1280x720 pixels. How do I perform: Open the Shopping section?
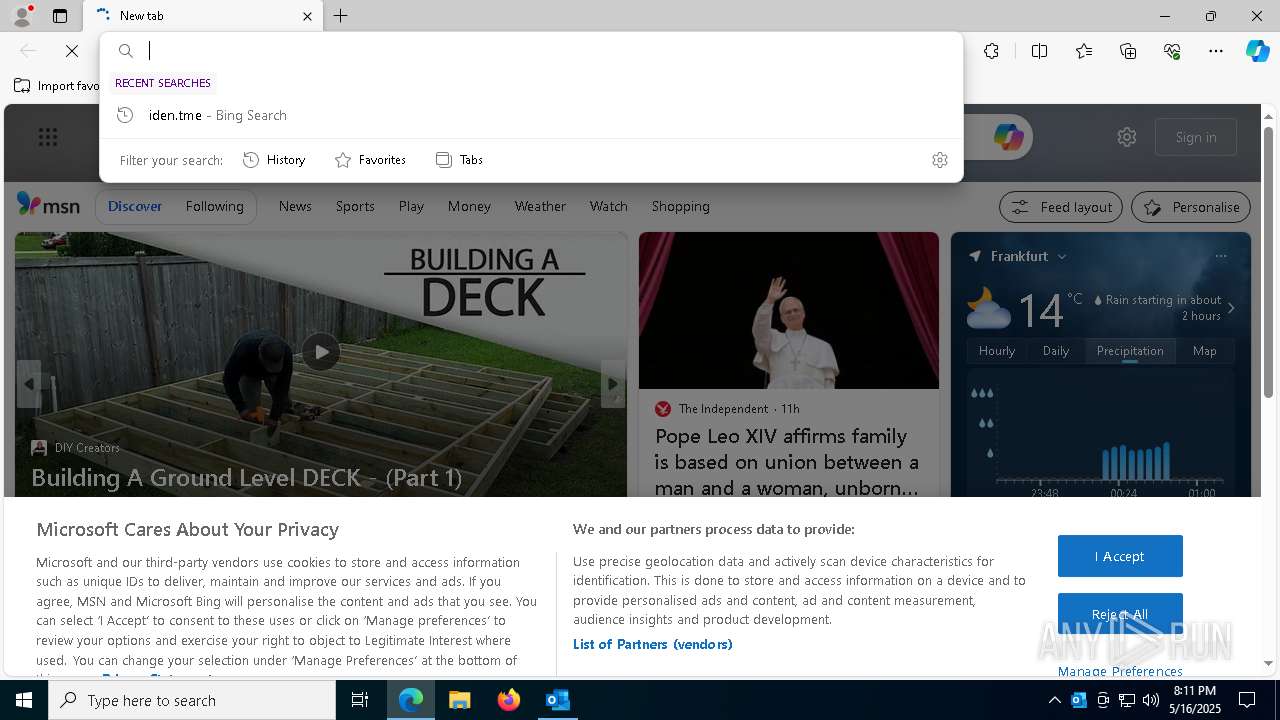(680, 206)
